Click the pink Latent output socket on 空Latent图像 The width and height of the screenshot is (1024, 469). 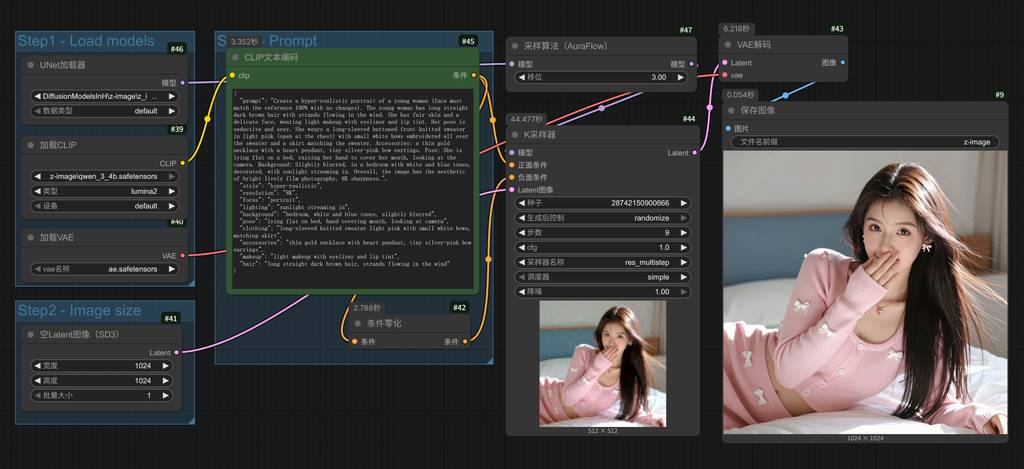(x=177, y=352)
